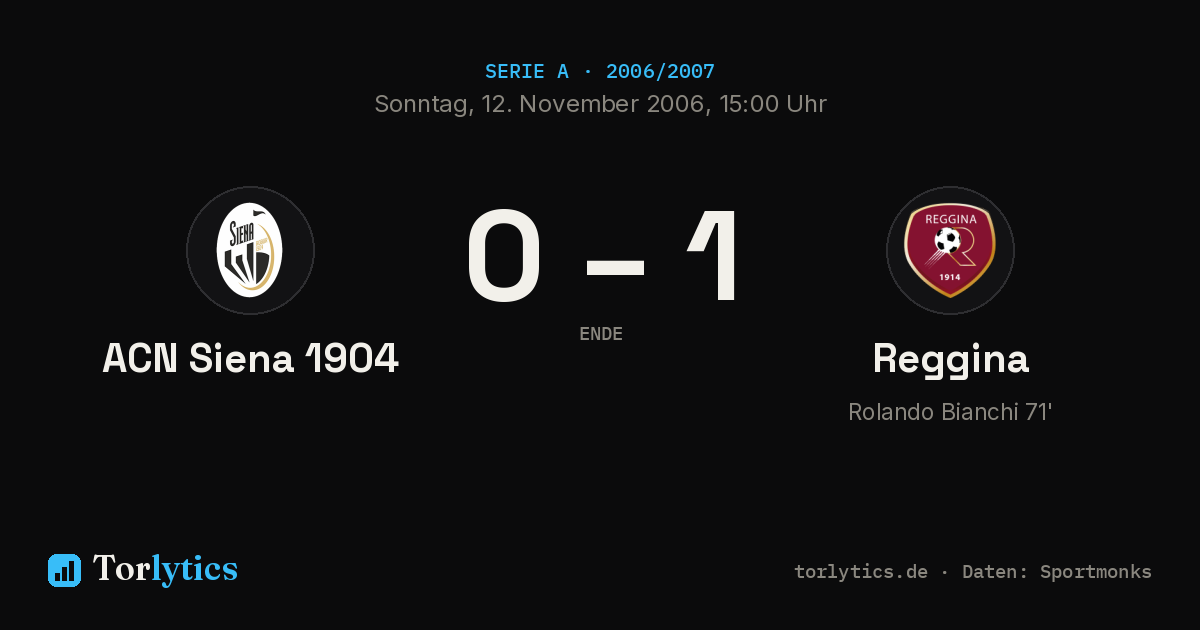The width and height of the screenshot is (1200, 630).
Task: Click the circular background behind Reggina crest
Action: pos(950,250)
